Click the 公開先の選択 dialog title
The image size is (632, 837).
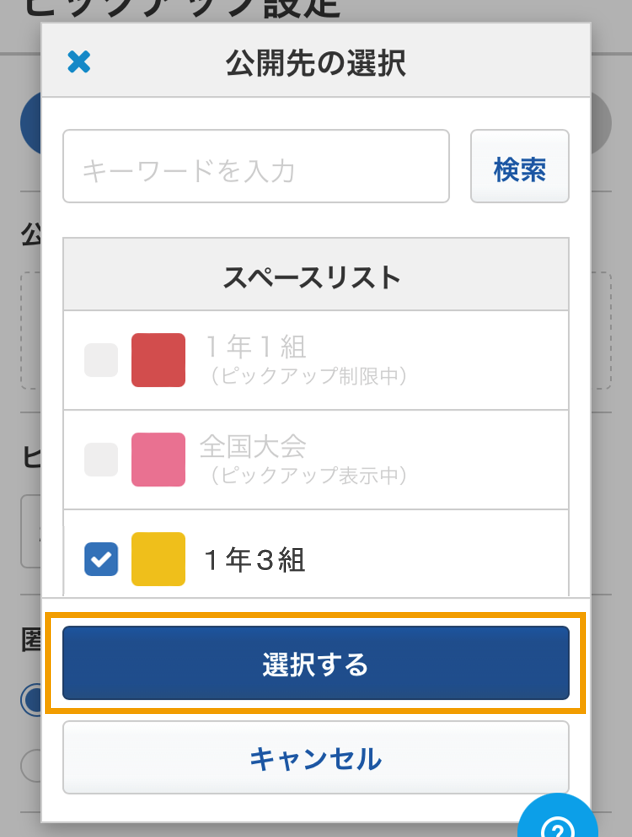(x=315, y=63)
